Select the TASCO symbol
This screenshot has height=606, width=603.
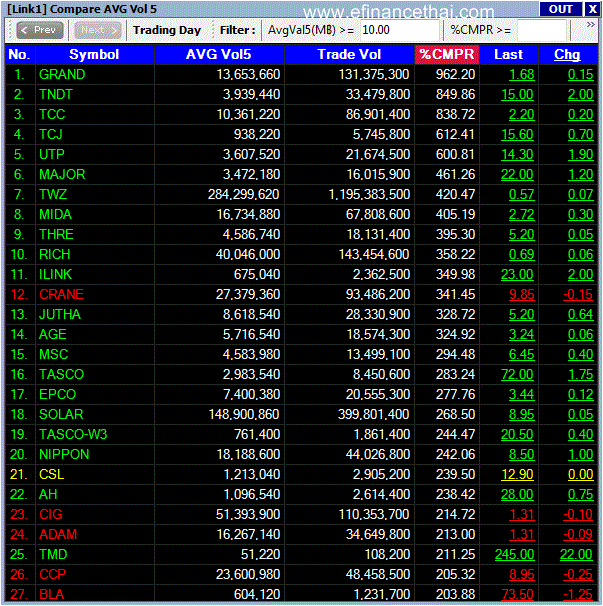click(61, 374)
